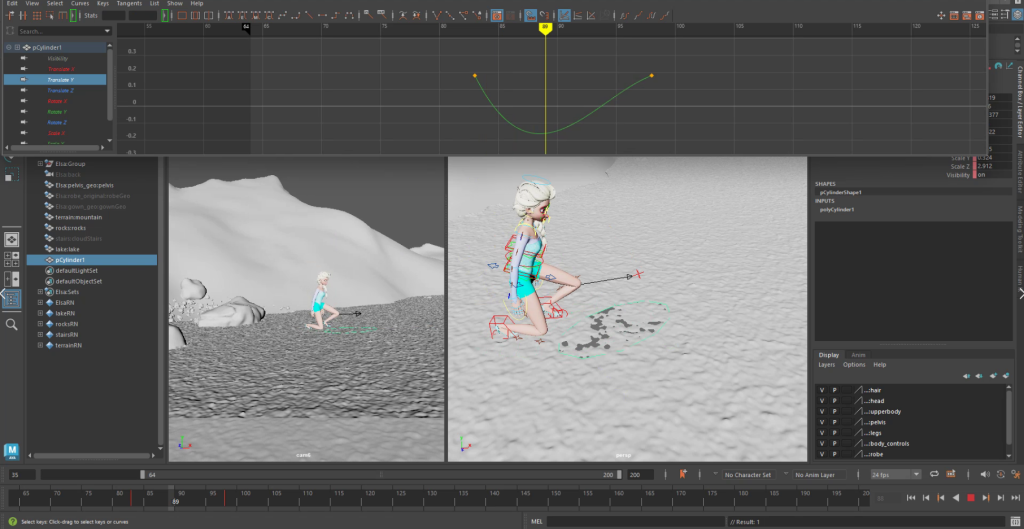The image size is (1024, 529).
Task: Select the Visibility channel
Action: click(x=55, y=58)
